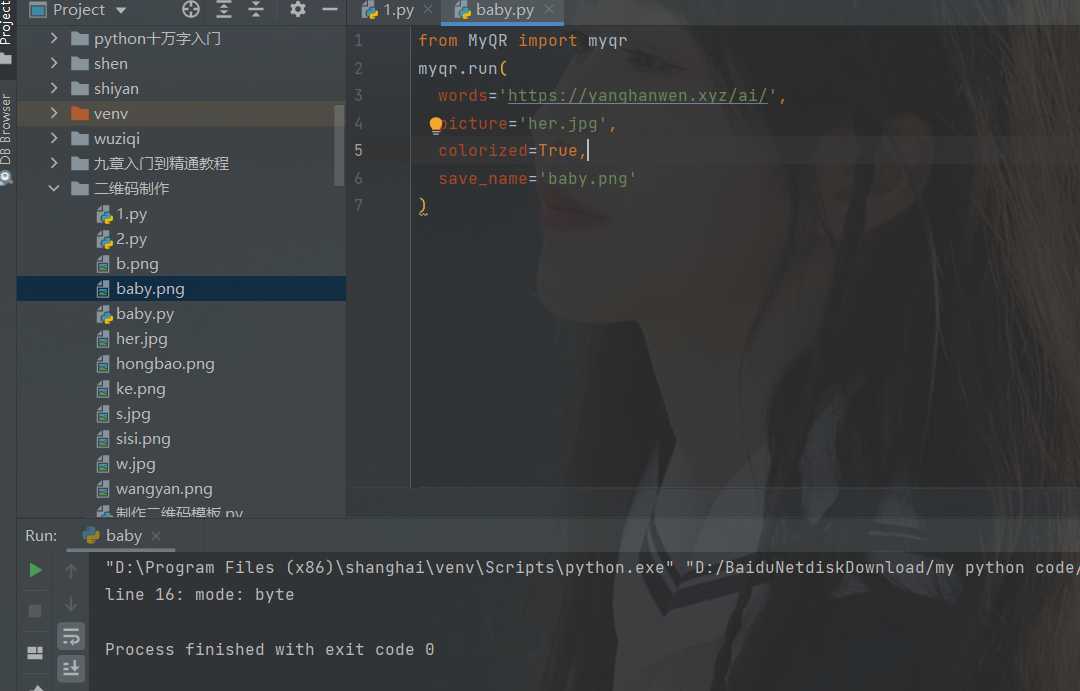Select sisi.png file in tree
The height and width of the screenshot is (691, 1080).
pos(143,439)
